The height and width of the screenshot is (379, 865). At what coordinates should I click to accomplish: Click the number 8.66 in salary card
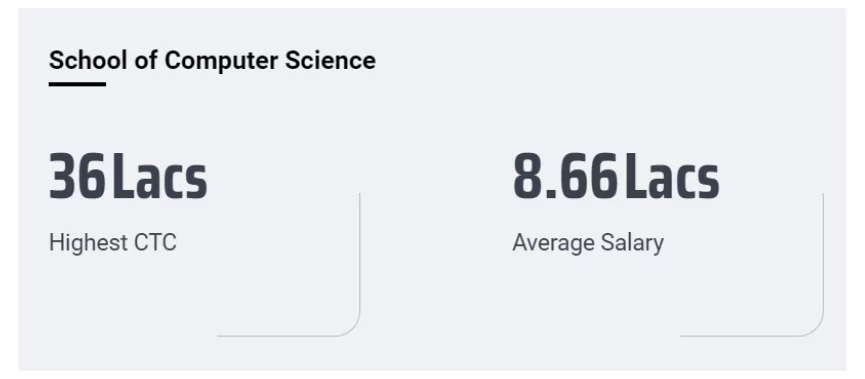point(565,176)
